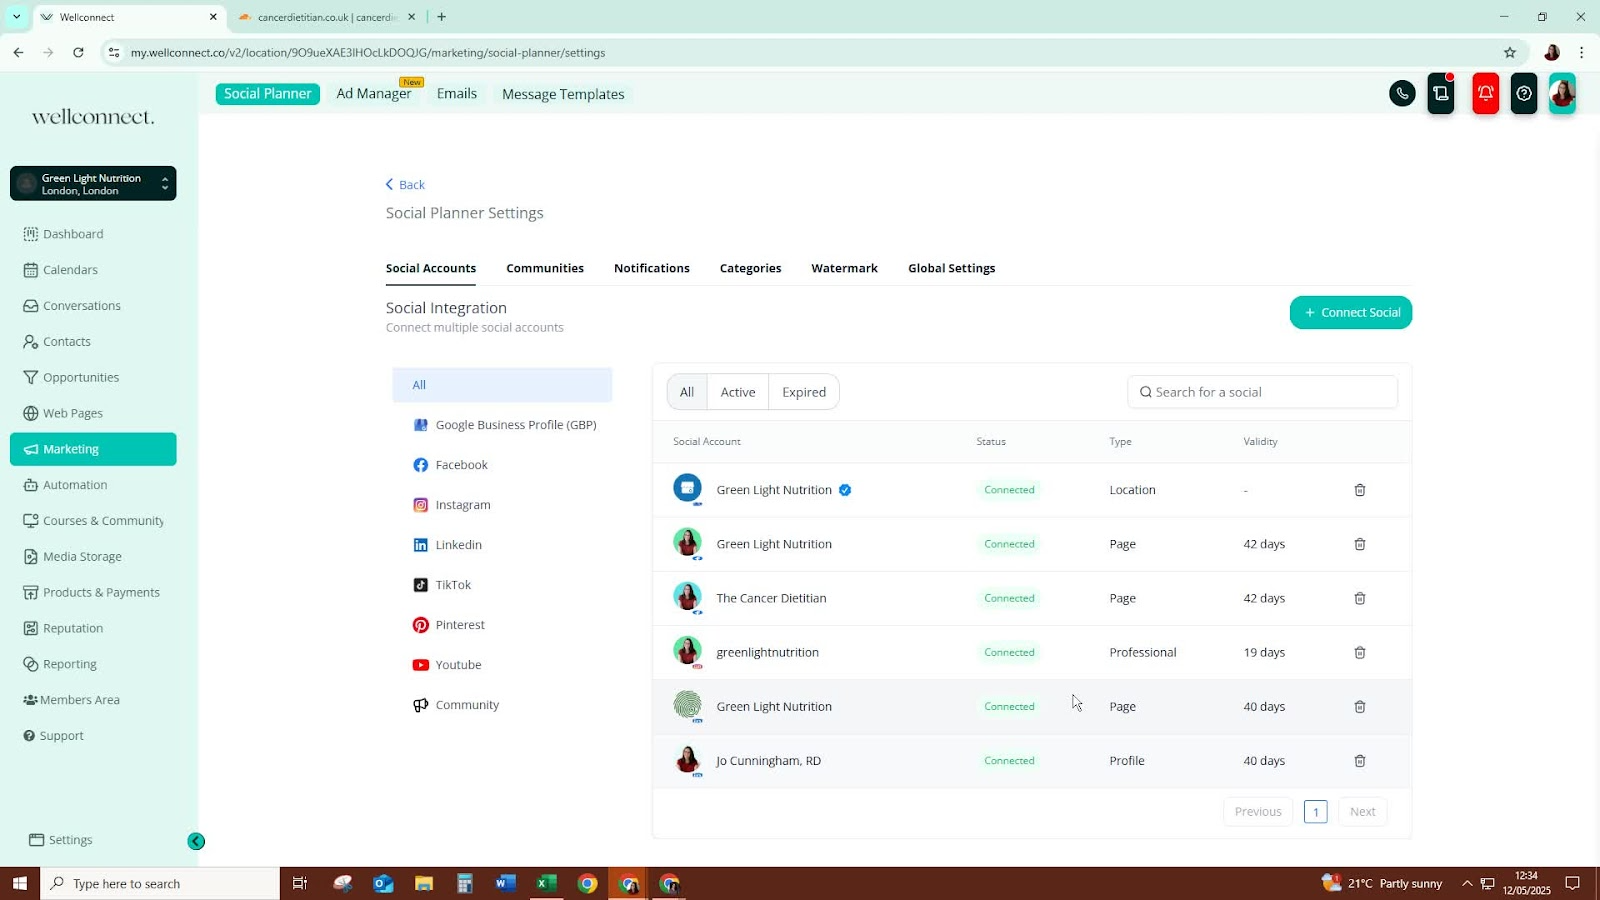Delete the greenlightnutrition Professional account via trash icon
The image size is (1600, 900).
pyautogui.click(x=1359, y=653)
